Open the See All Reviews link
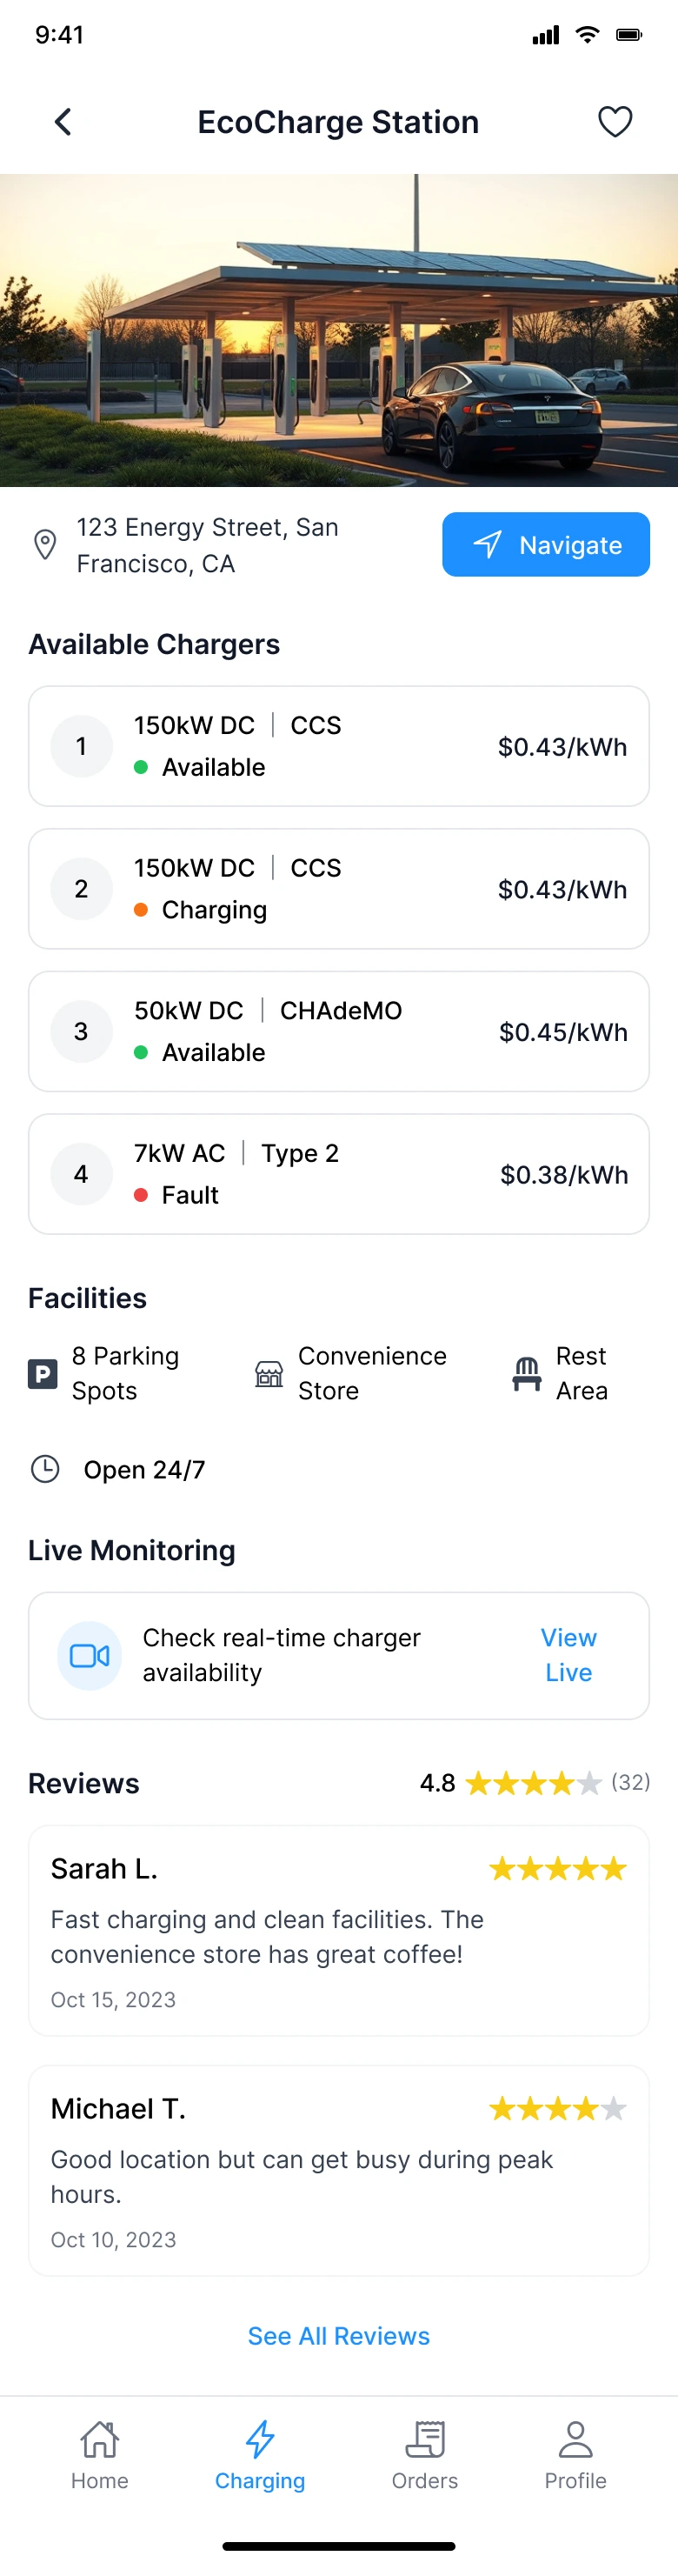This screenshot has height=2576, width=678. coord(338,2336)
